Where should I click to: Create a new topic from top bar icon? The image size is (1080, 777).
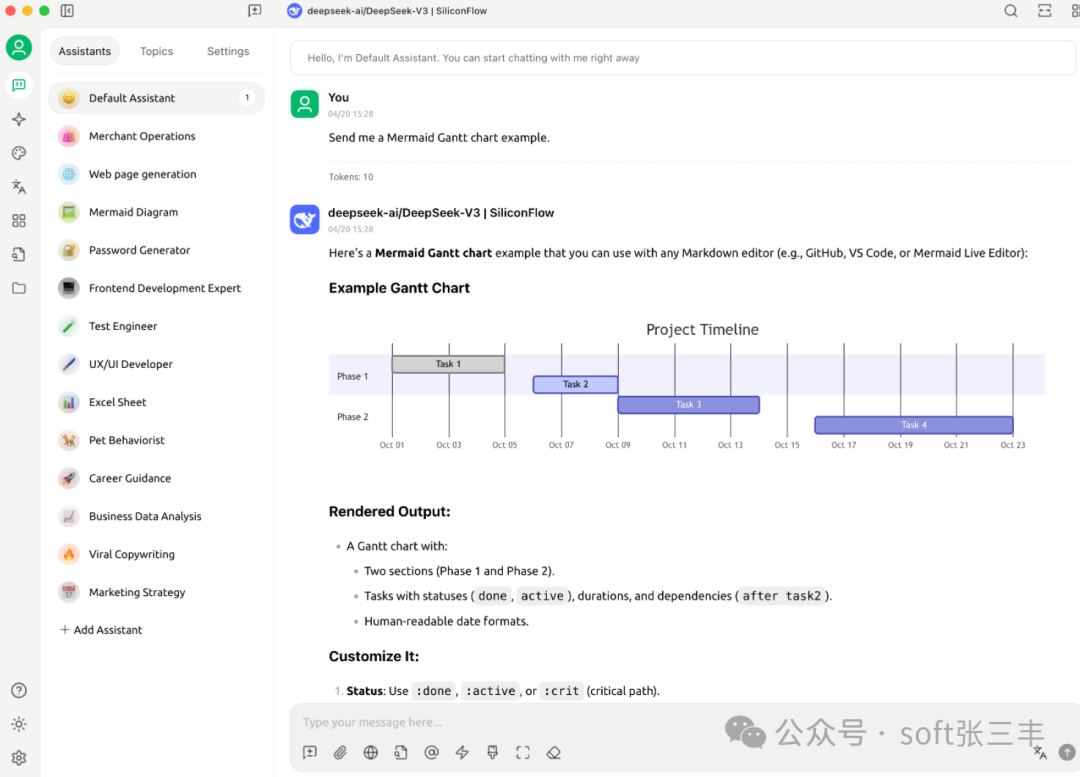click(255, 10)
